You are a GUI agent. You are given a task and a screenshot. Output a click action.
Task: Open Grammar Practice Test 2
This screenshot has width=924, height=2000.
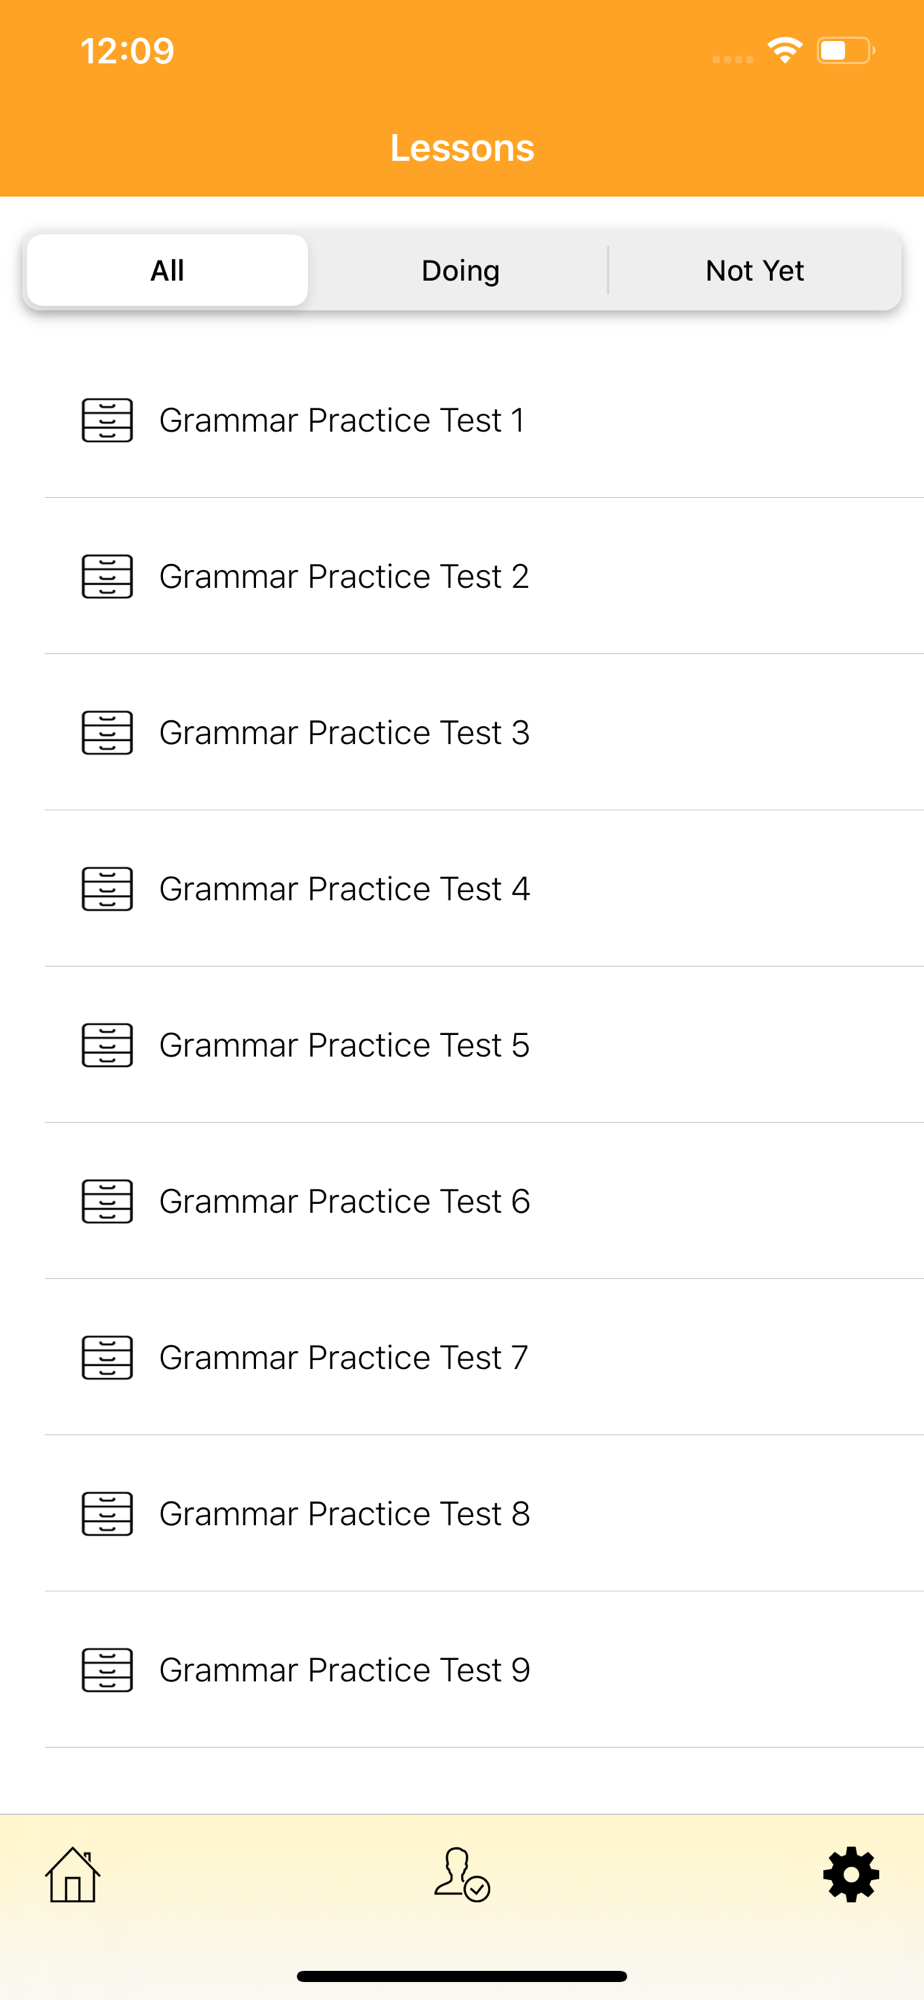(484, 576)
